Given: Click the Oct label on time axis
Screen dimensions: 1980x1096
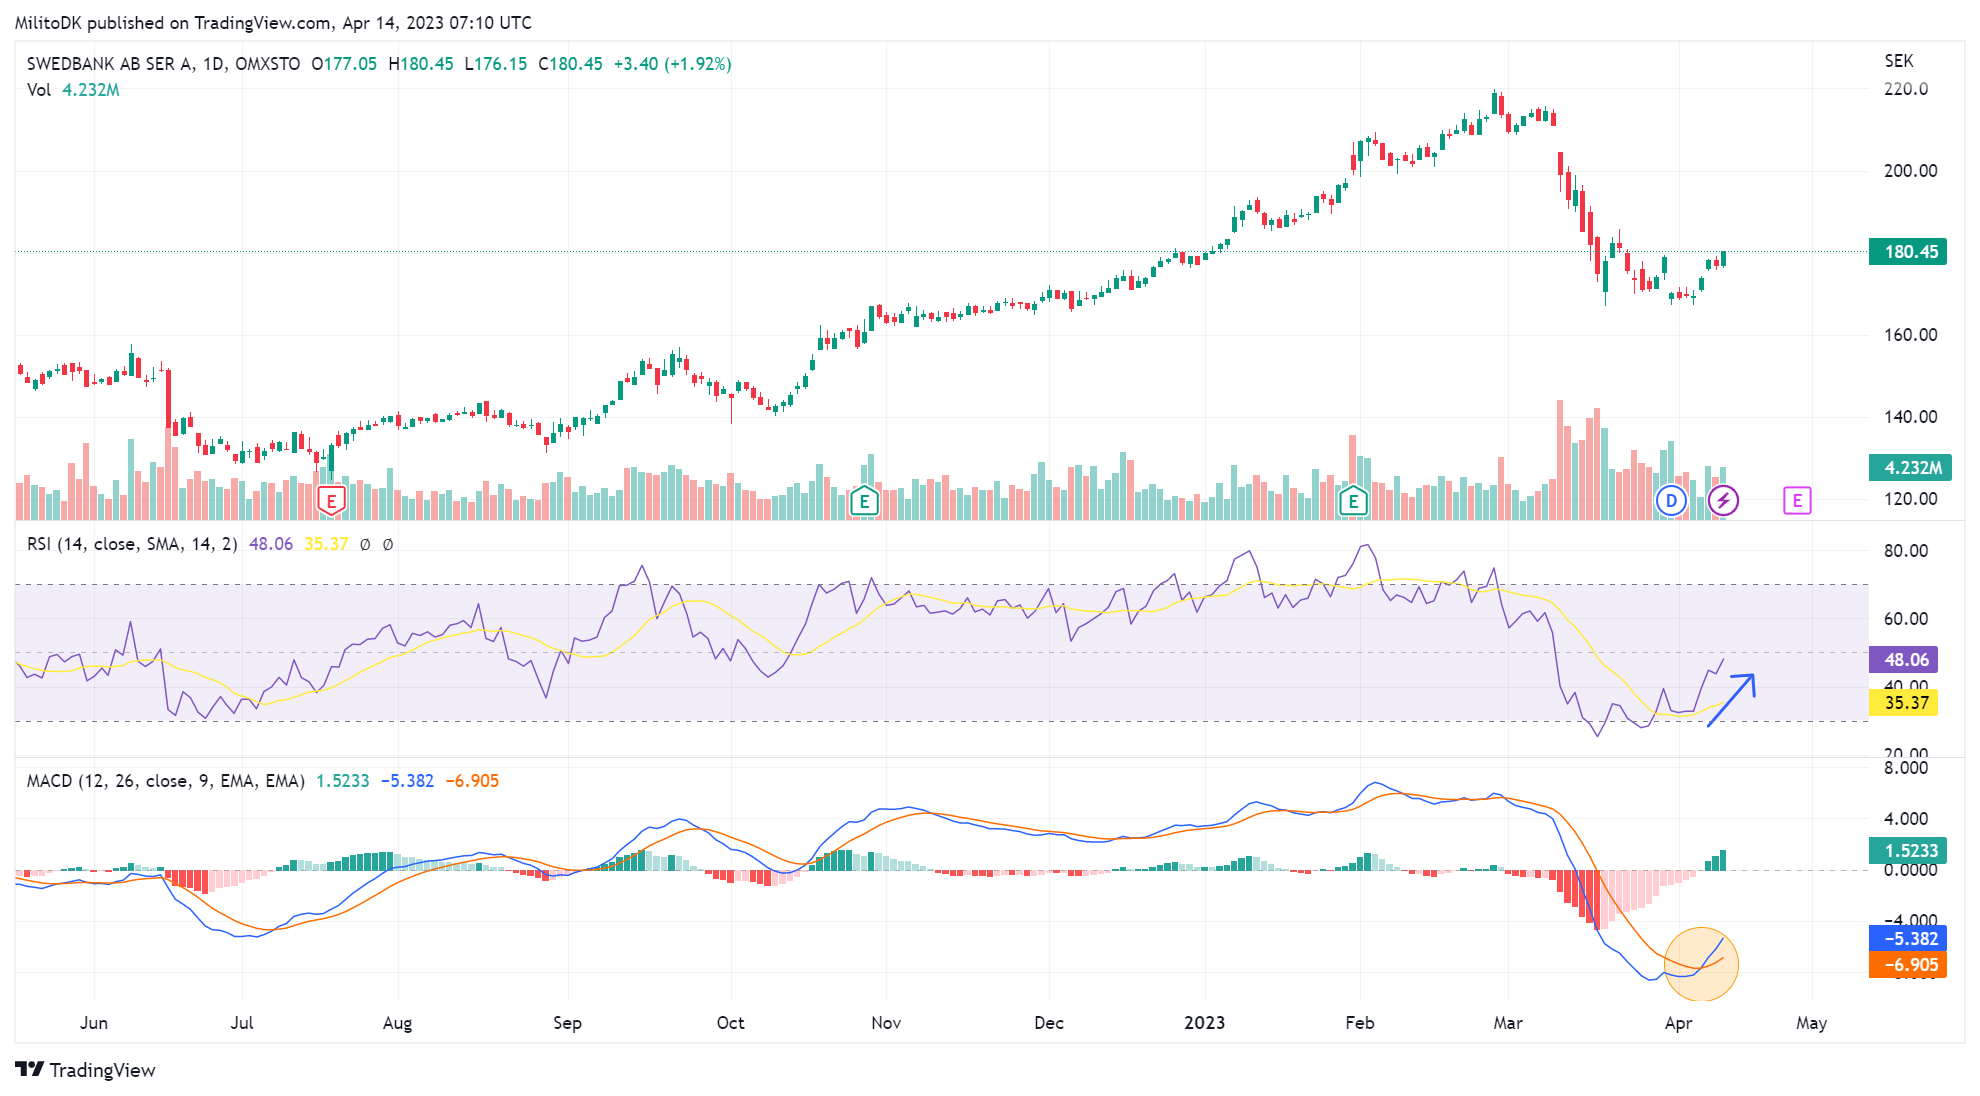Looking at the screenshot, I should point(731,1023).
